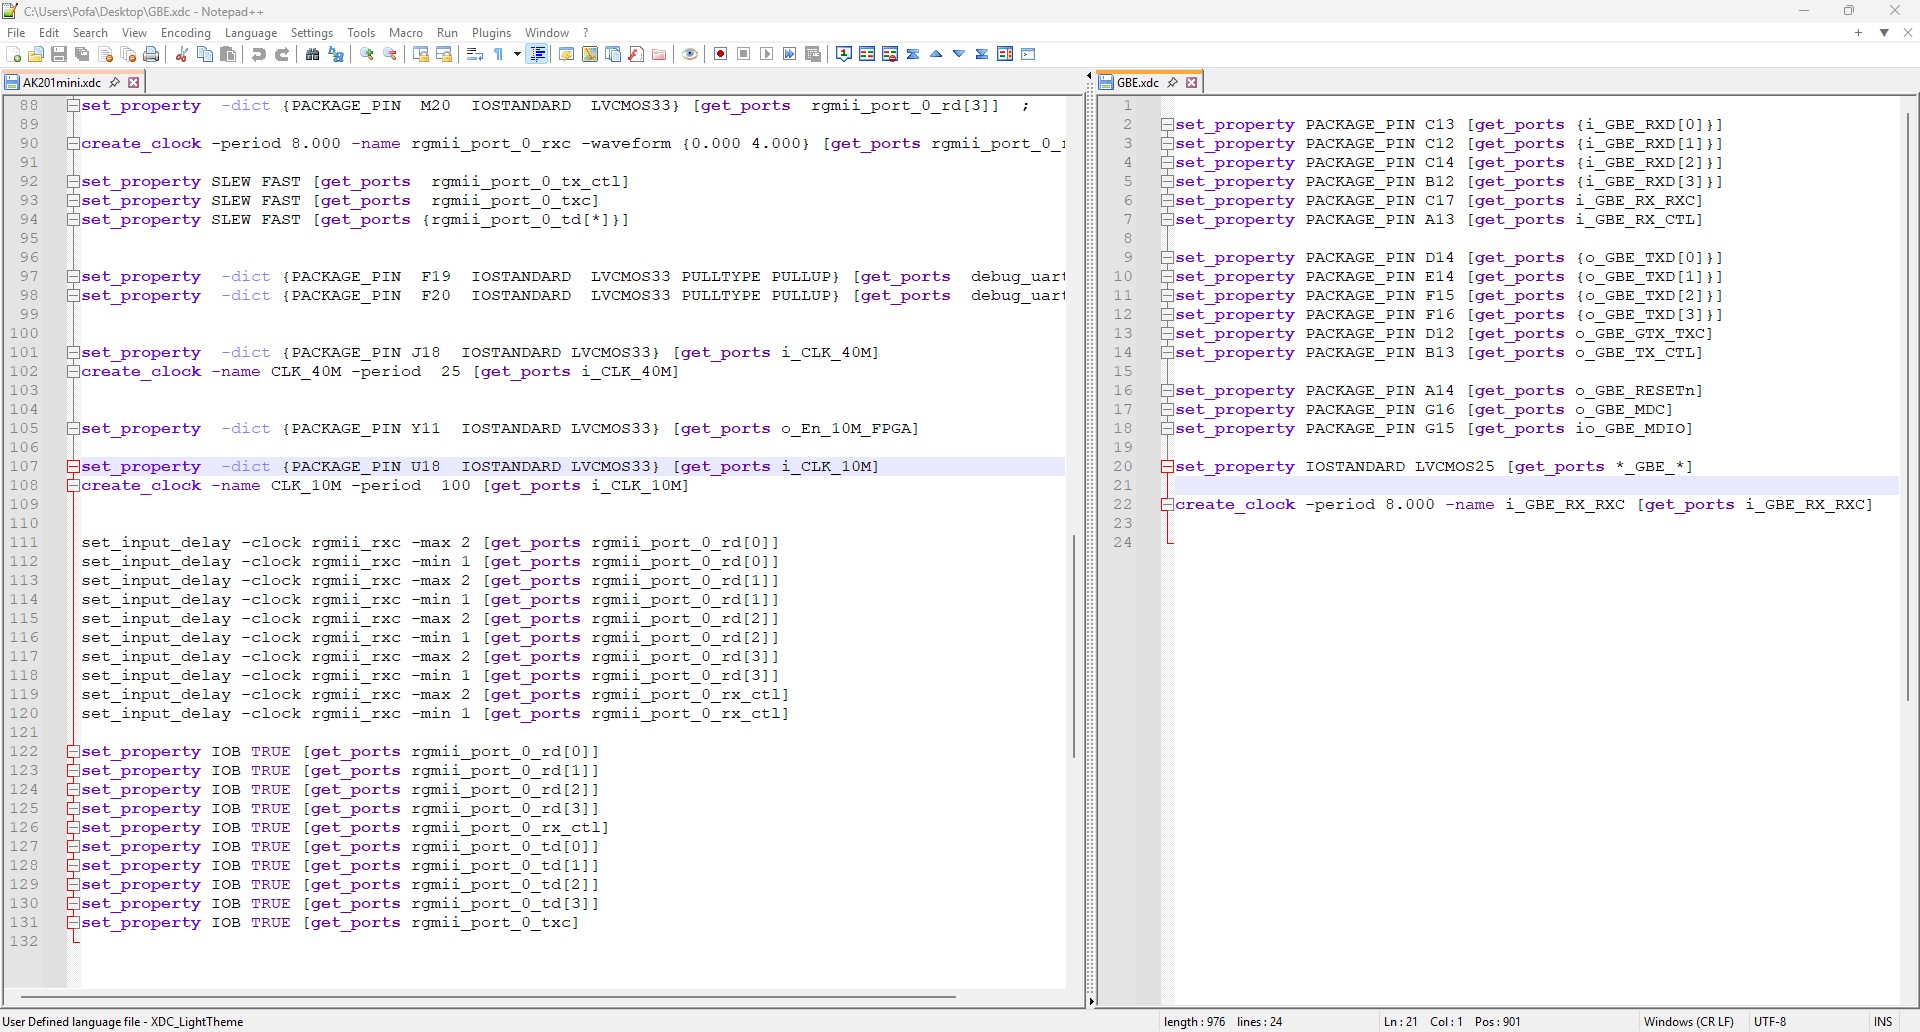Toggle the Word Wrap icon
This screenshot has height=1032, width=1920.
pos(475,54)
